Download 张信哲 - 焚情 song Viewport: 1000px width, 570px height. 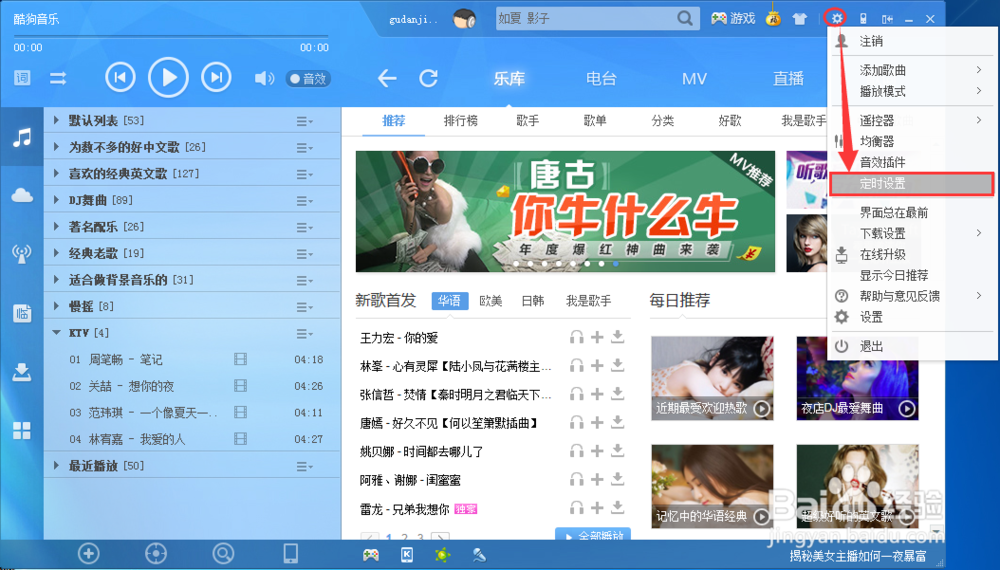point(617,393)
